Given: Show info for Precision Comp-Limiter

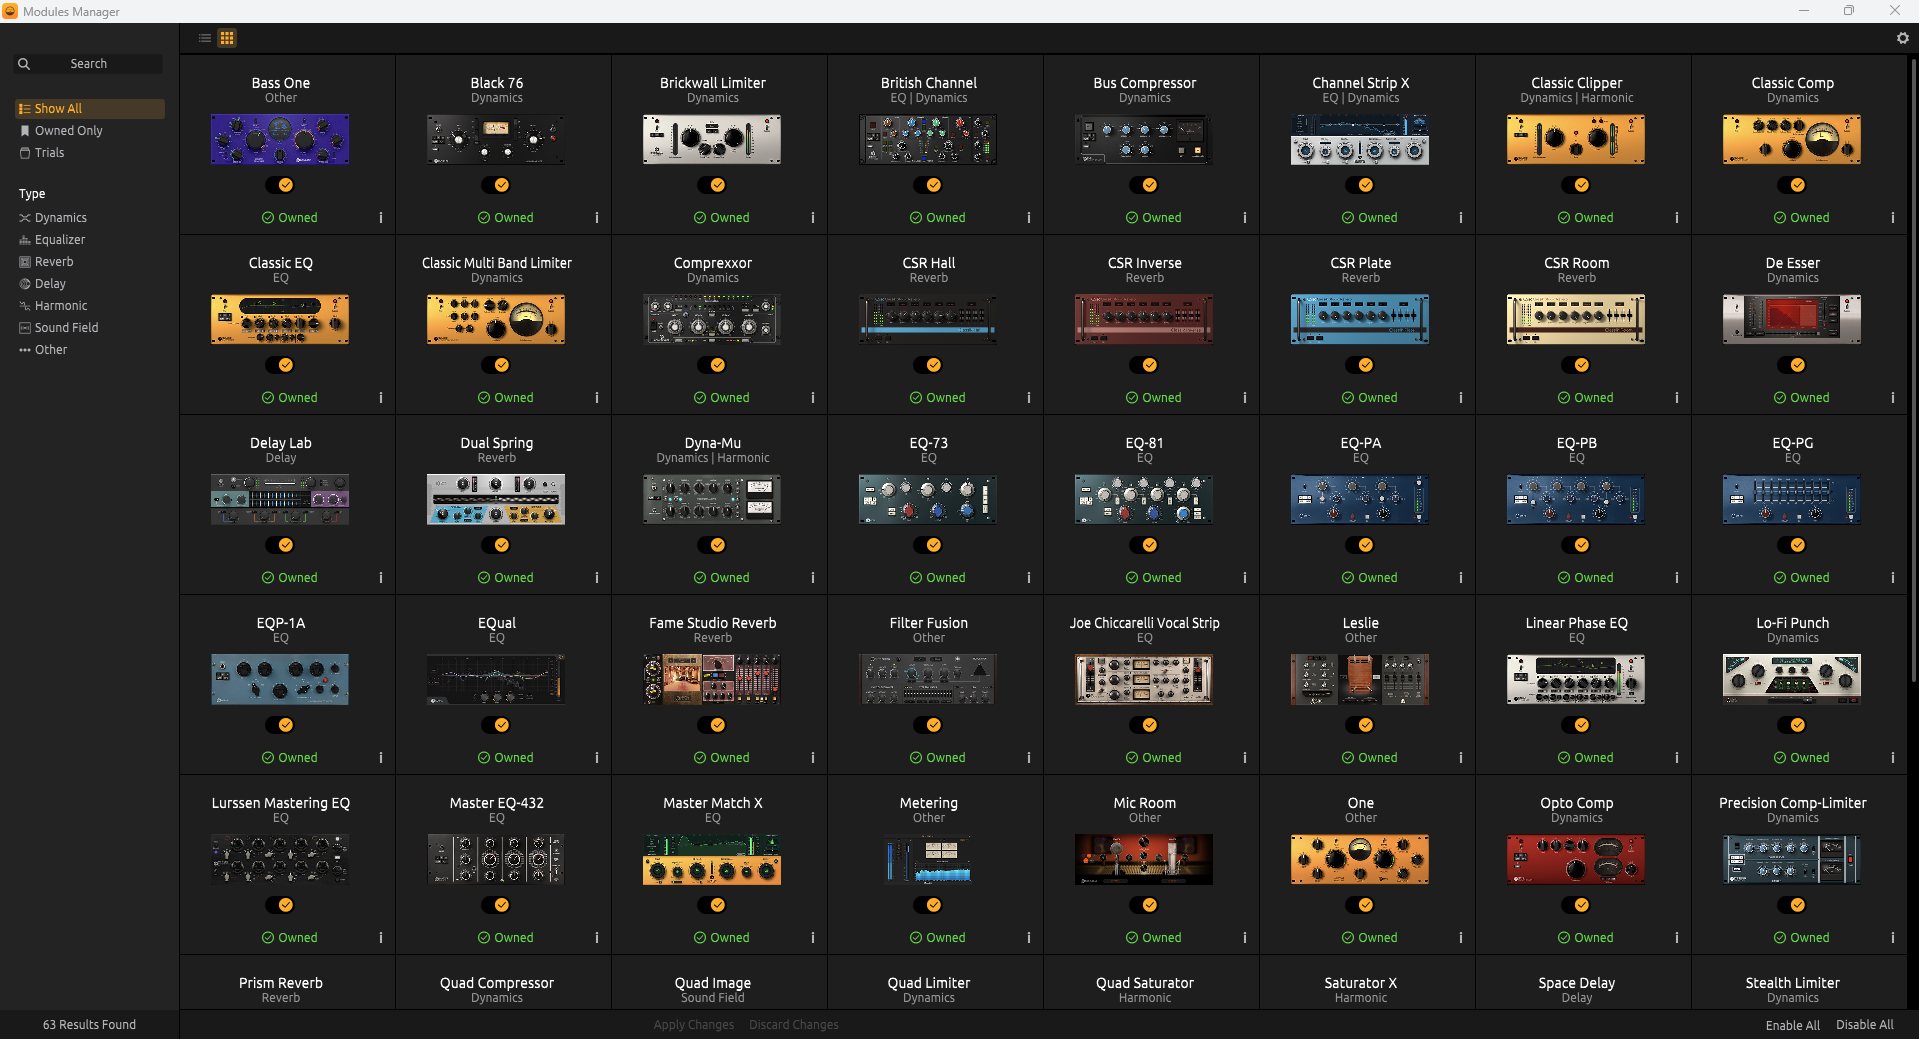Looking at the screenshot, I should coord(1893,937).
